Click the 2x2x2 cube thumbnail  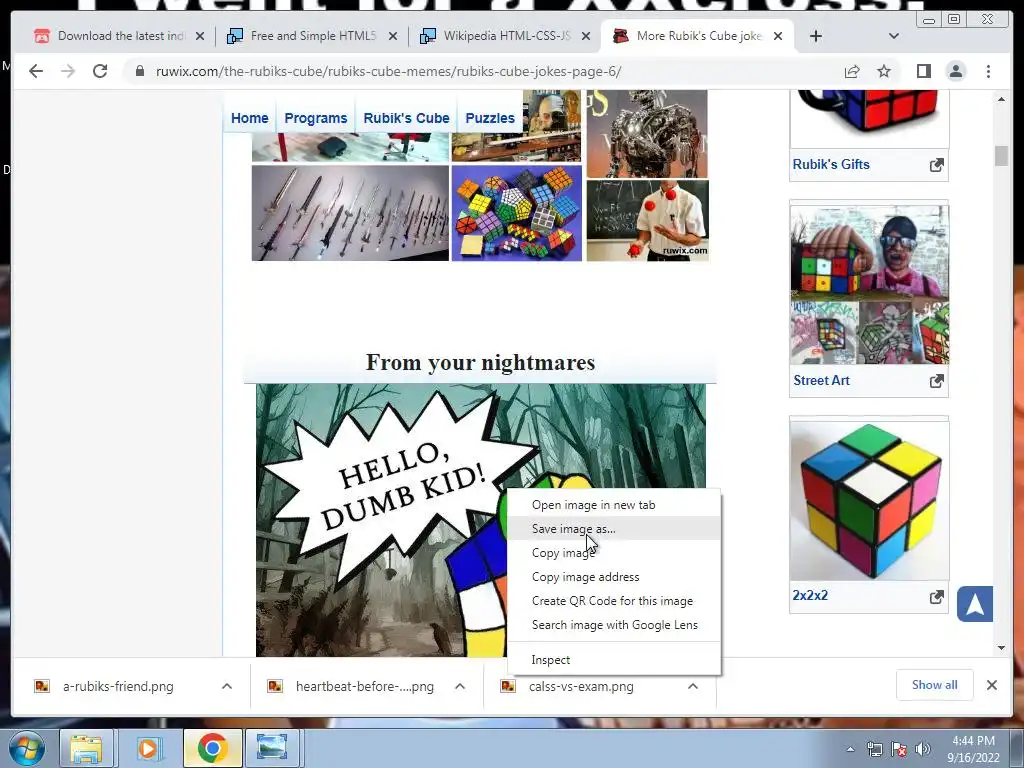coord(869,501)
